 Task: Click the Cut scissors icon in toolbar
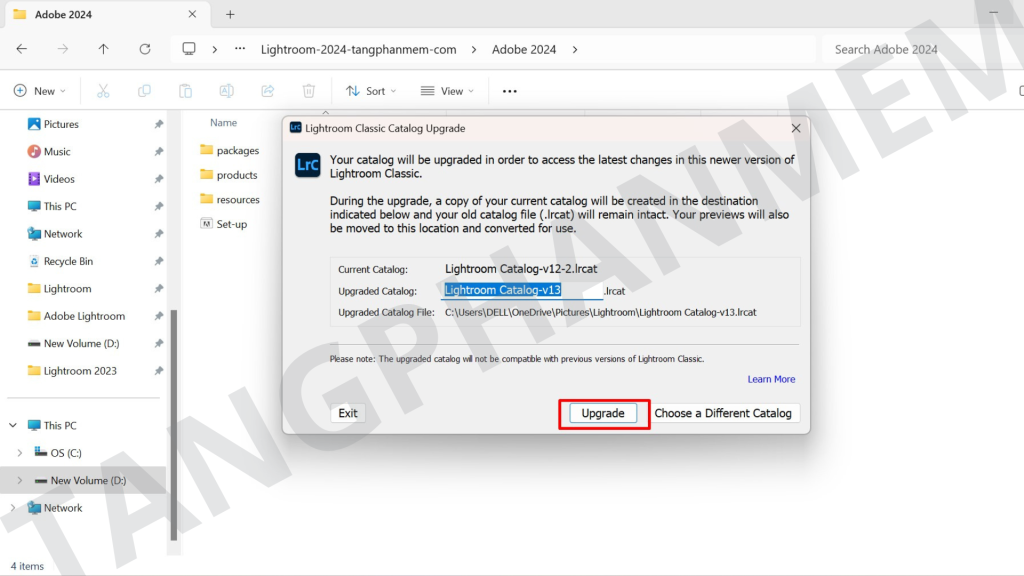[x=102, y=91]
